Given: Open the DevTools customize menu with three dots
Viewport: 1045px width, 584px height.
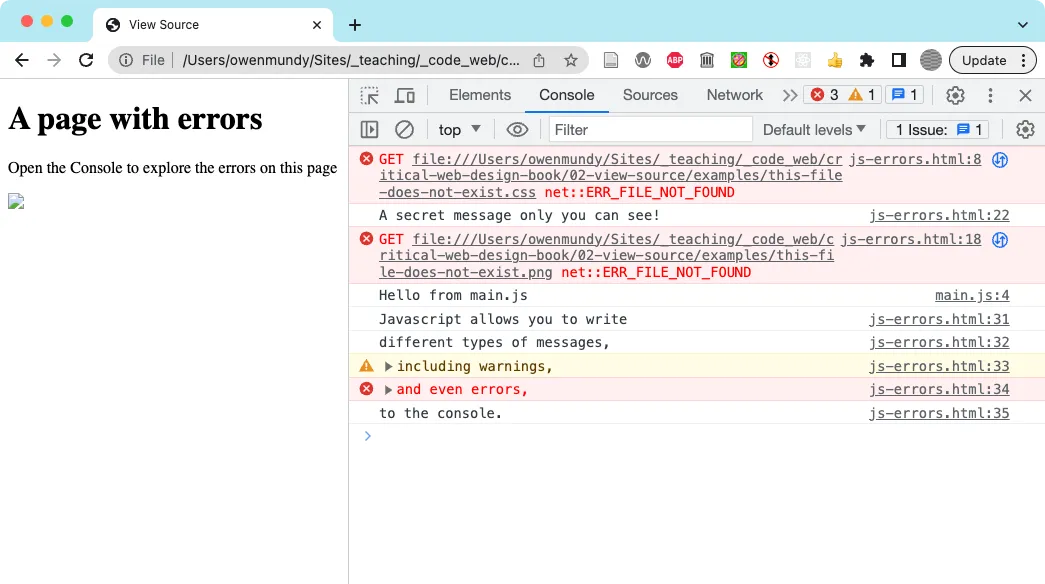Looking at the screenshot, I should (x=991, y=95).
